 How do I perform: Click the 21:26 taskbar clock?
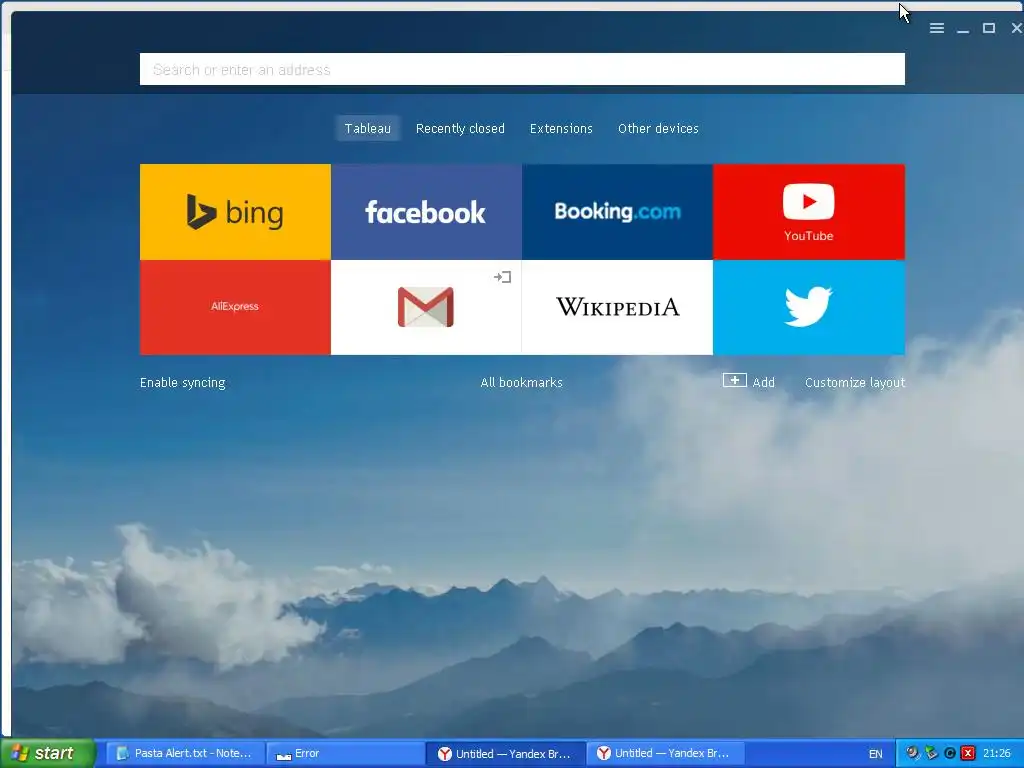coord(997,754)
